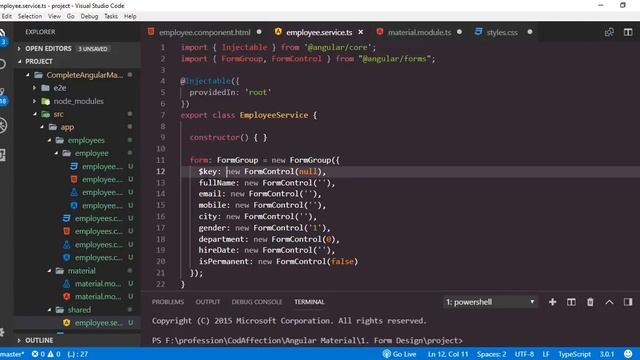
Task: Select the Terminal panel tab
Action: pos(309,302)
